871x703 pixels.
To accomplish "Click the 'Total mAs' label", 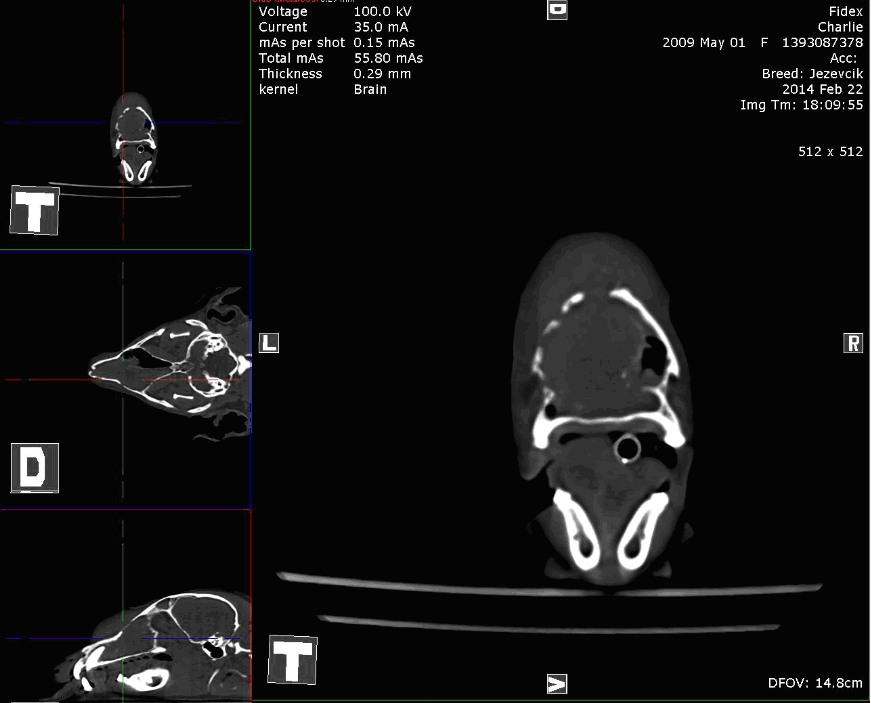I will click(291, 58).
